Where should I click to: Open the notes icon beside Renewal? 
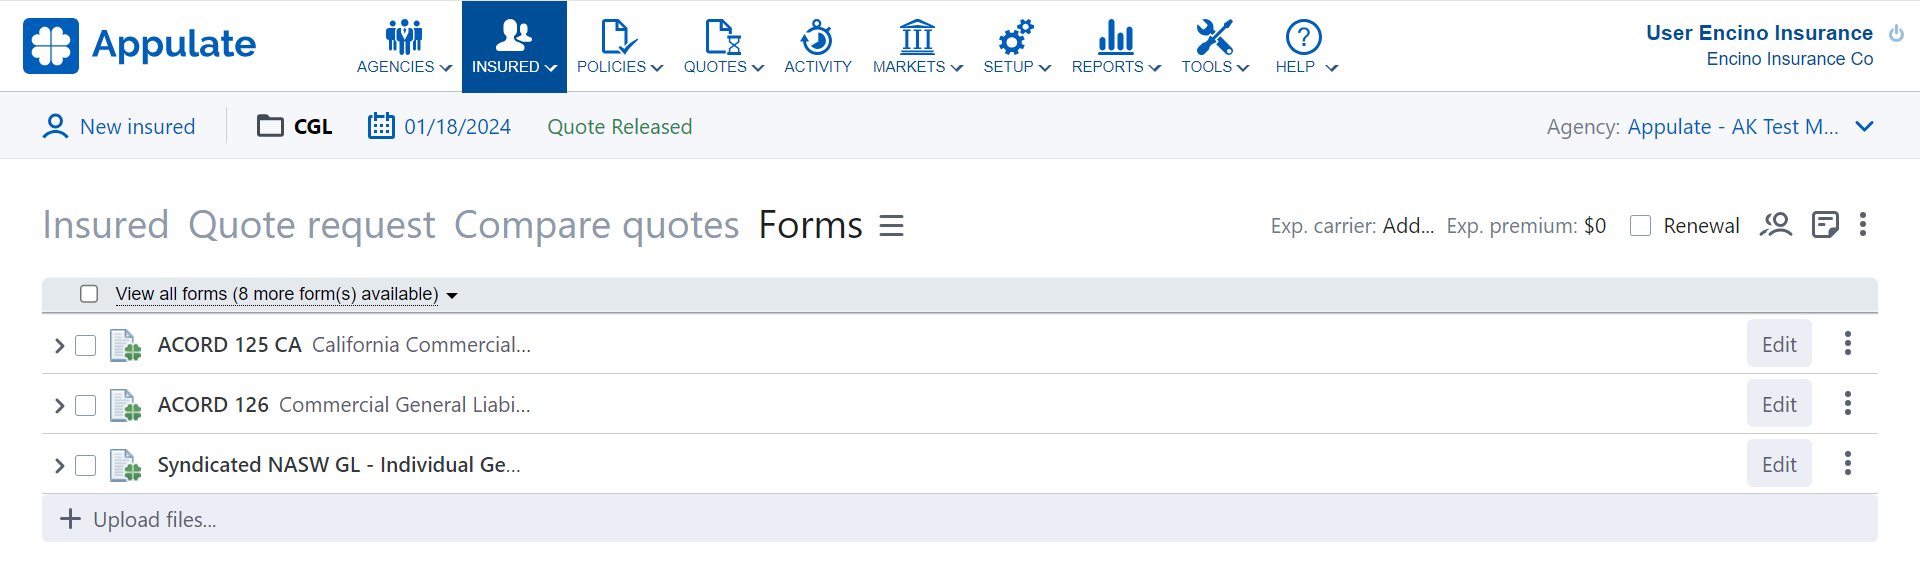[x=1825, y=225]
